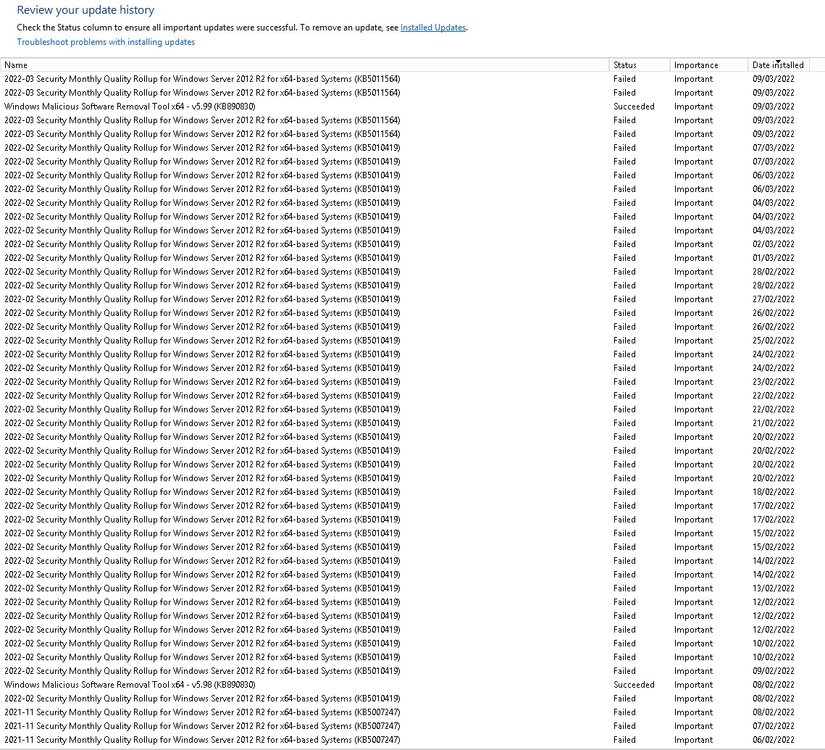Open Troubleshoot problems with installing updates
Screen dimensions: 825x750
pos(106,42)
